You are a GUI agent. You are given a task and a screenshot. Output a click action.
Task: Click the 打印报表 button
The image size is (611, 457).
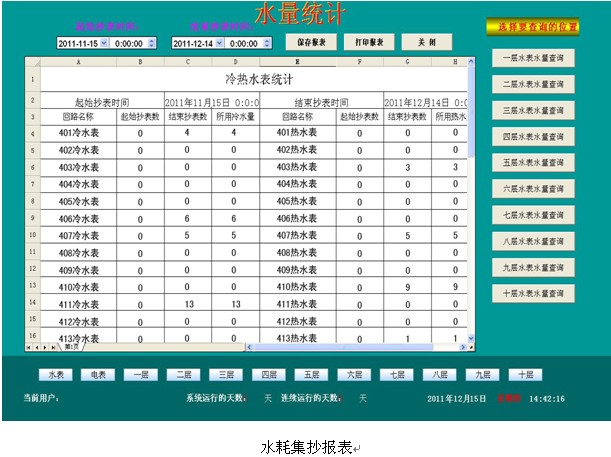pyautogui.click(x=368, y=42)
